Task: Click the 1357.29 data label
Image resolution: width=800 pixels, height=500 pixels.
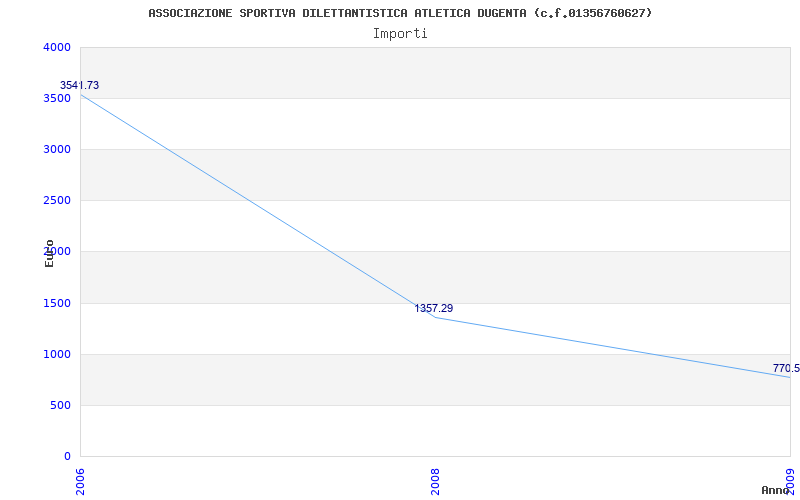Action: 434,308
